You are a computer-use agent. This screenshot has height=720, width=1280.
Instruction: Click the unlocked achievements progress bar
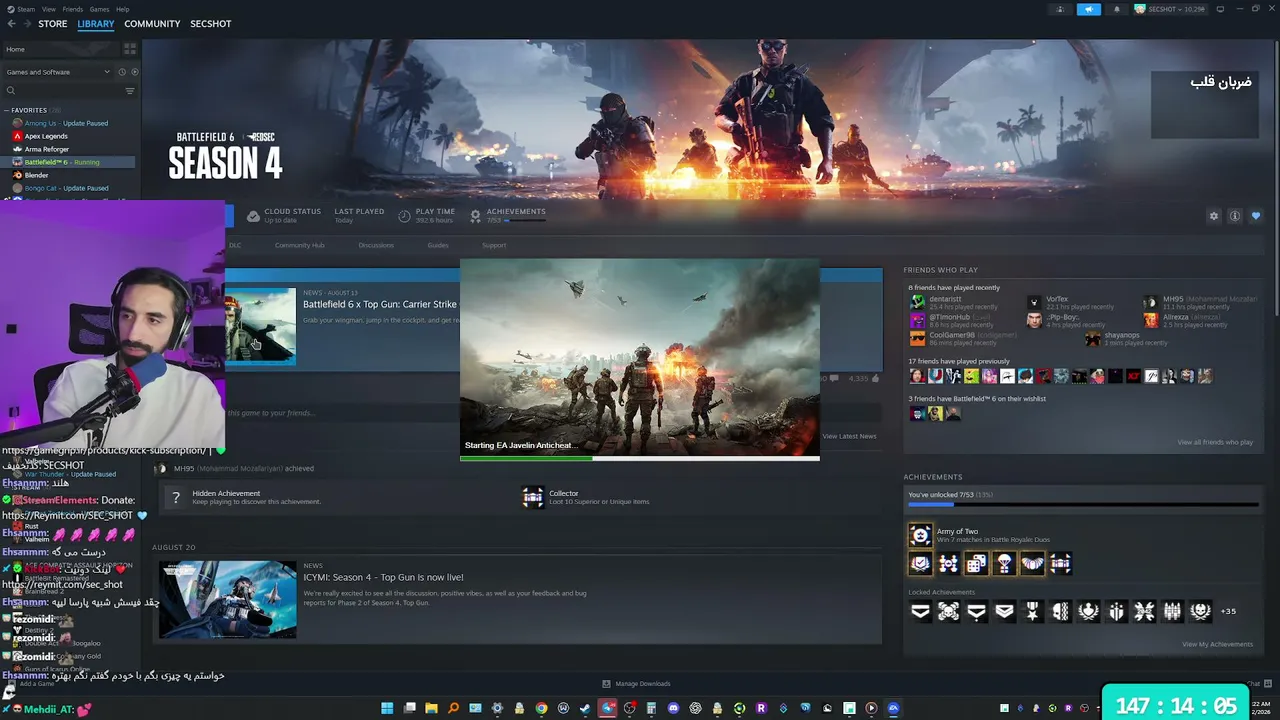1083,505
